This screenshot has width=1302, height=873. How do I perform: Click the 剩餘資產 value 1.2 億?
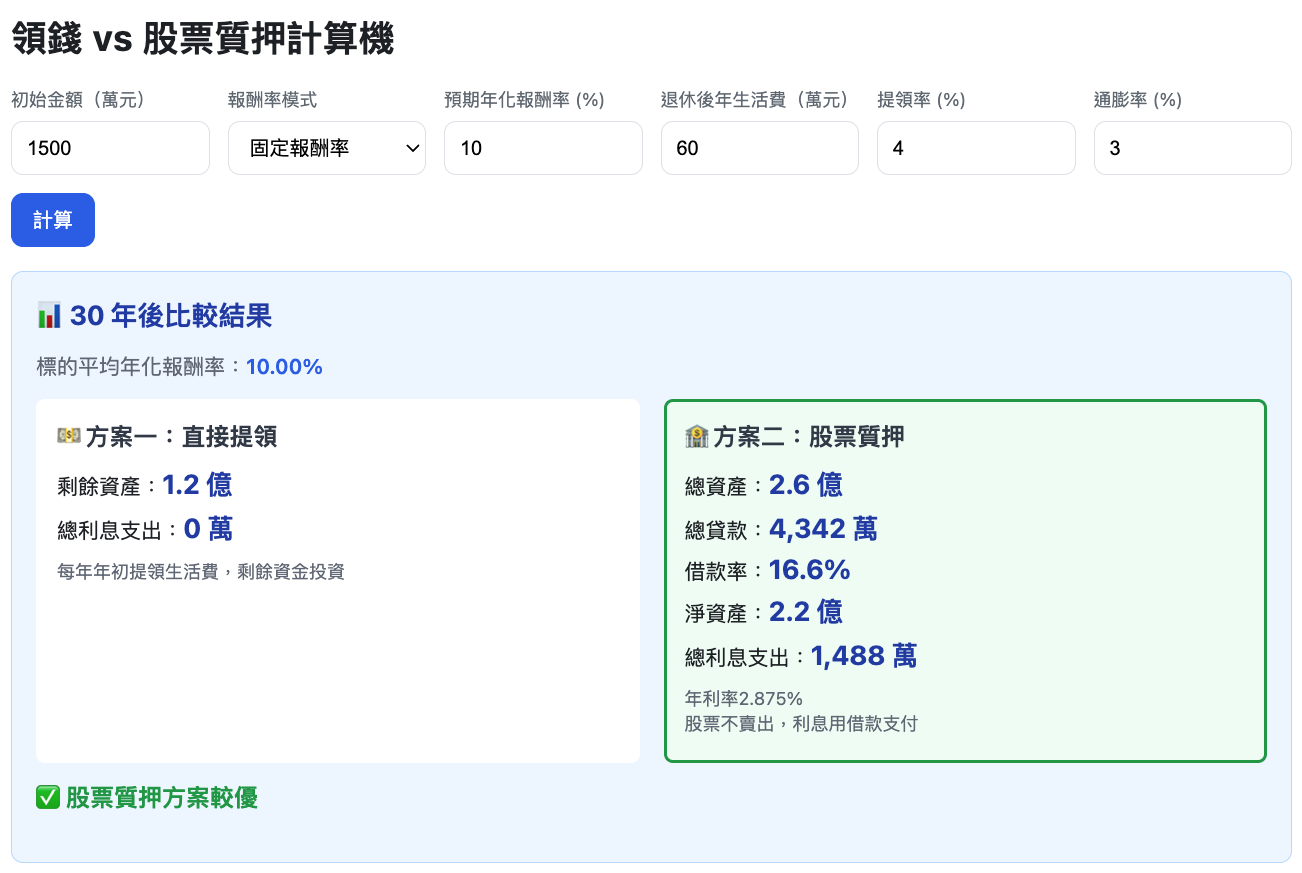(x=197, y=485)
